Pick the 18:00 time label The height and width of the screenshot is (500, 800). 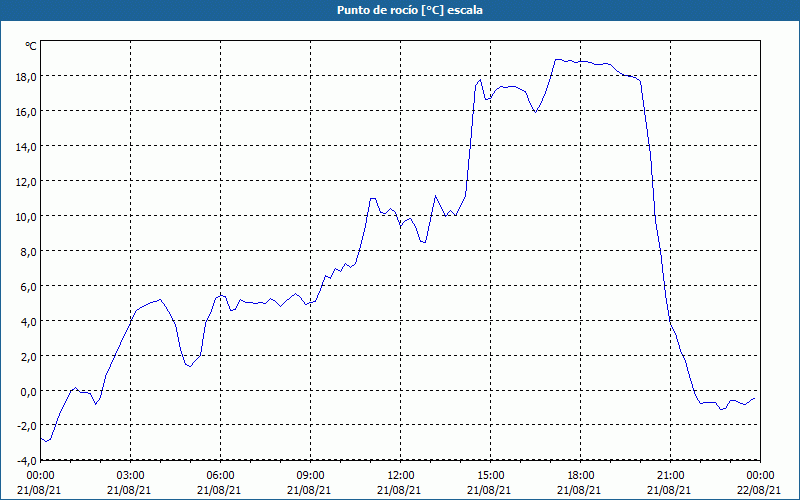click(x=581, y=476)
